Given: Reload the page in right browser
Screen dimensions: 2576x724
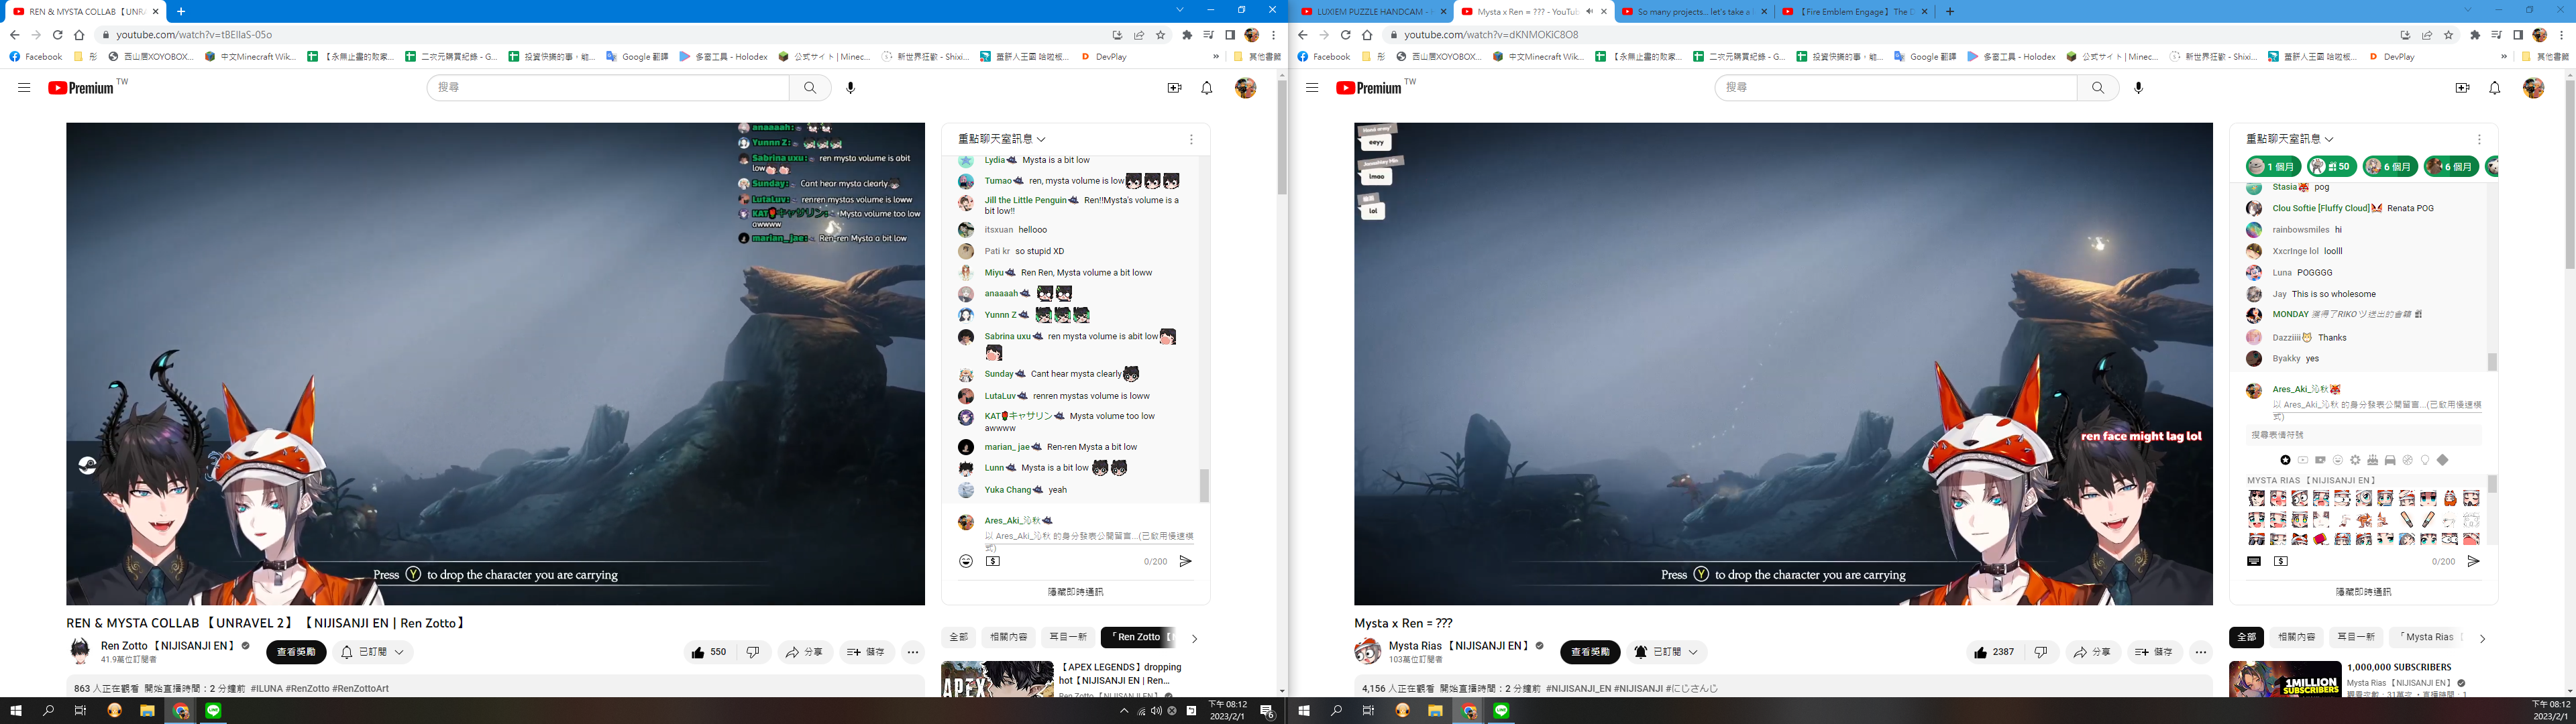Looking at the screenshot, I should (x=1346, y=35).
